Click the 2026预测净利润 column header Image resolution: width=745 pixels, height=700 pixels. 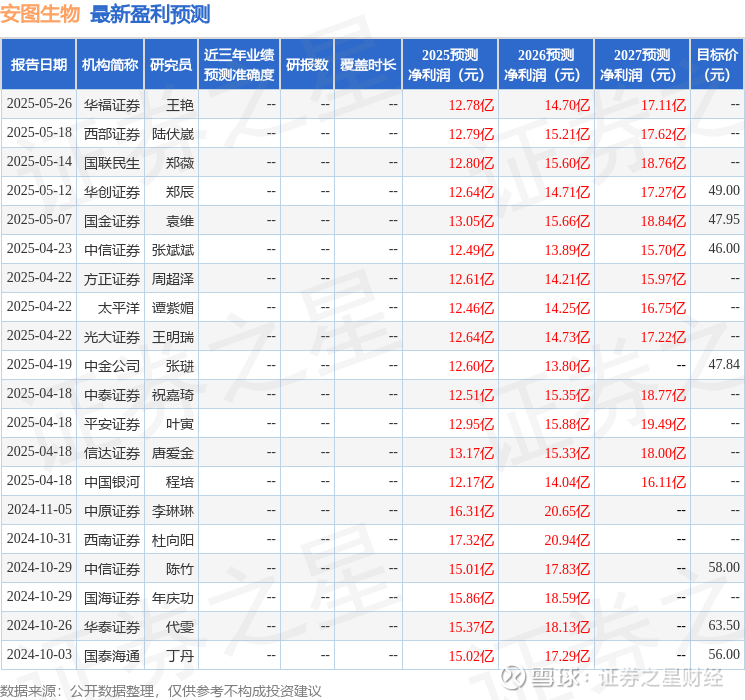tap(546, 64)
